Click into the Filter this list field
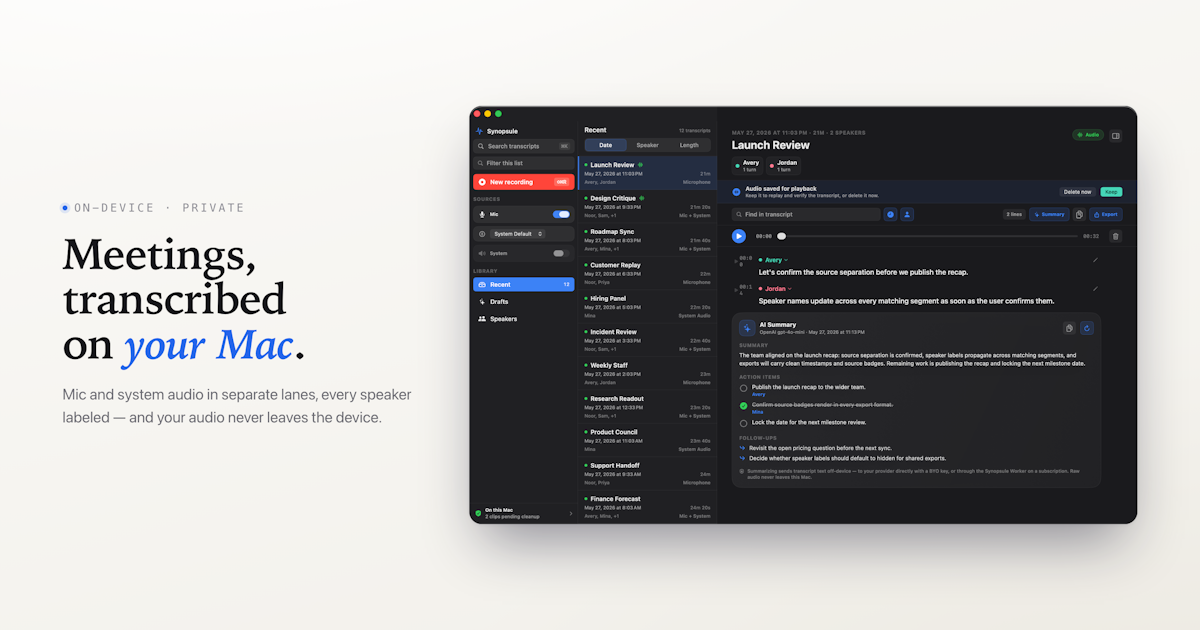Image resolution: width=1200 pixels, height=630 pixels. [524, 163]
